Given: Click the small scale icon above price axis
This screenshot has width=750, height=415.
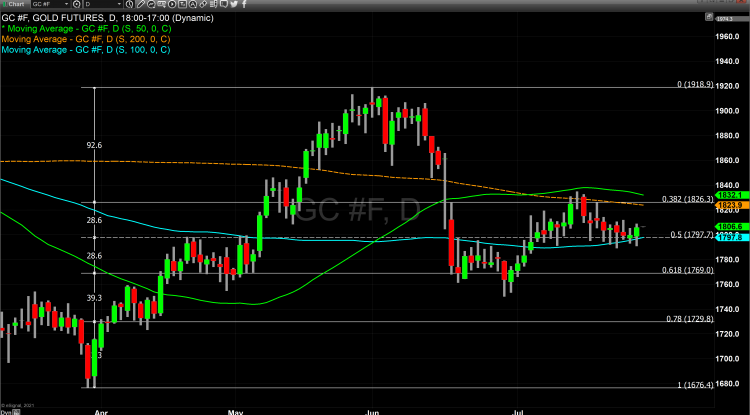Looking at the screenshot, I should (x=708, y=16).
